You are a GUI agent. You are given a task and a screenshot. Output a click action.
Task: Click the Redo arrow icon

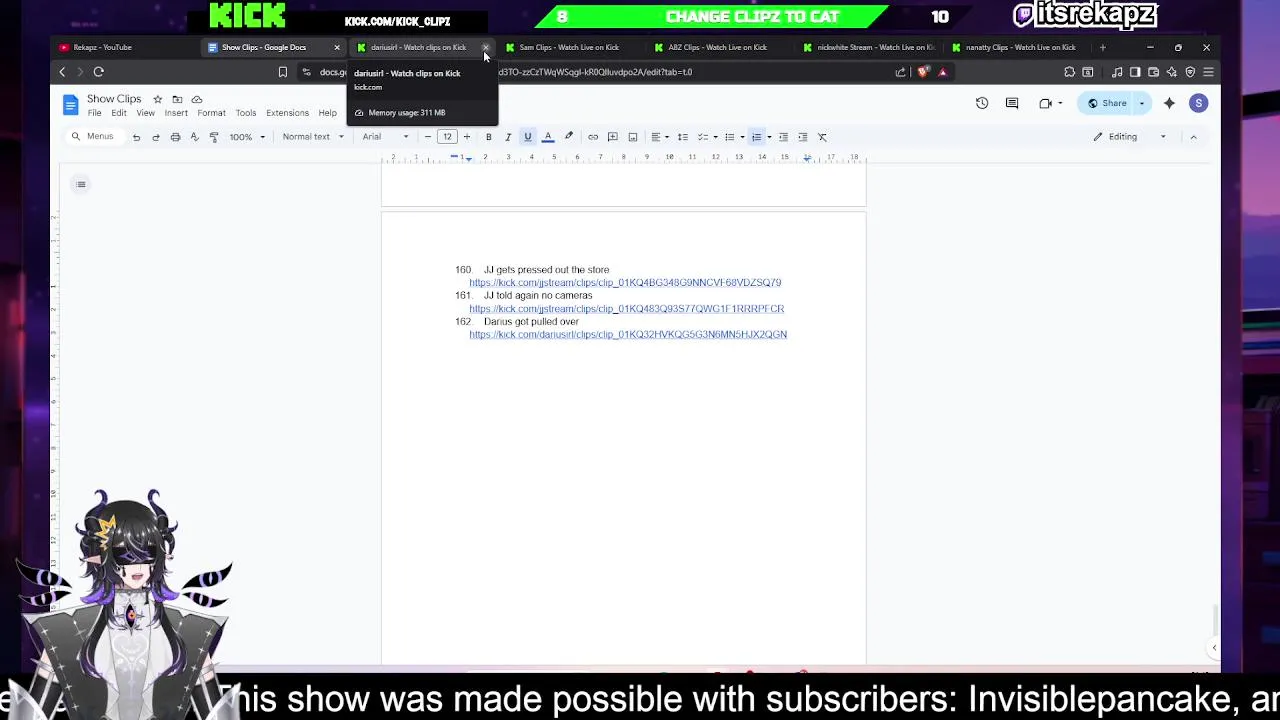click(156, 137)
